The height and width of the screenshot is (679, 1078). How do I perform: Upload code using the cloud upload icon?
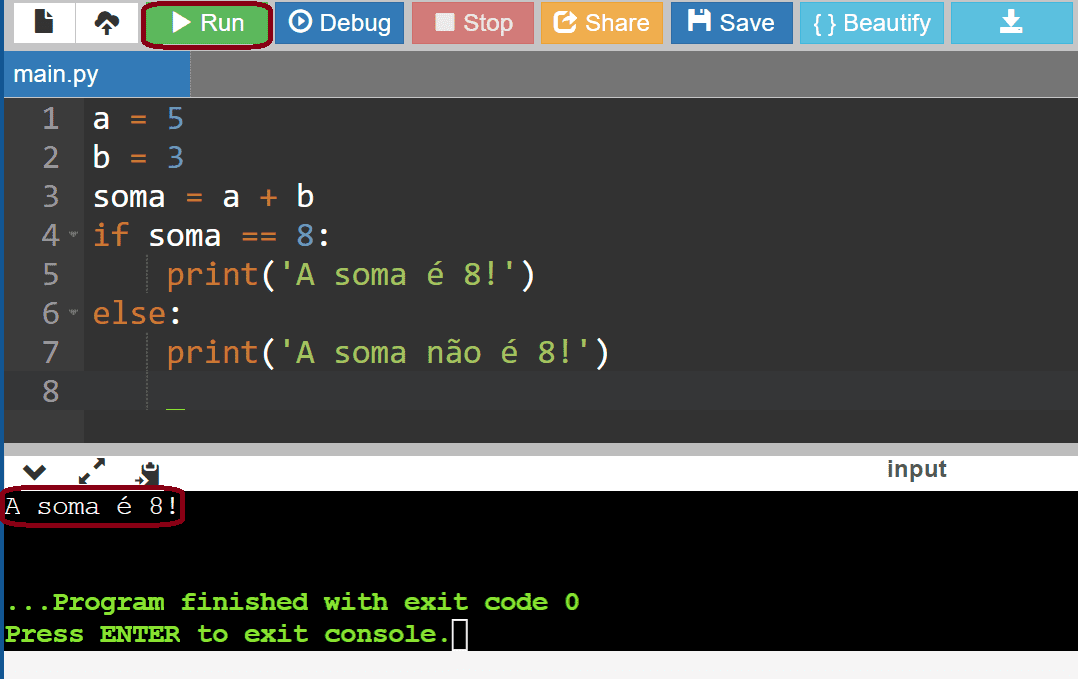(105, 23)
